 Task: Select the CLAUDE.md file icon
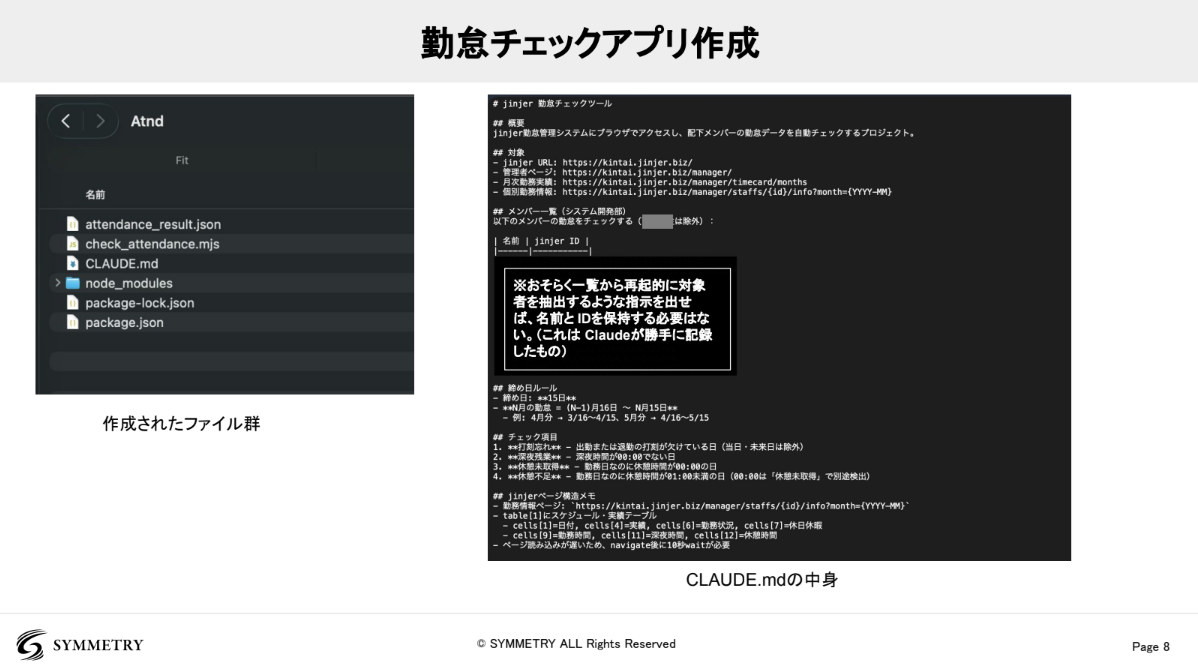click(73, 264)
